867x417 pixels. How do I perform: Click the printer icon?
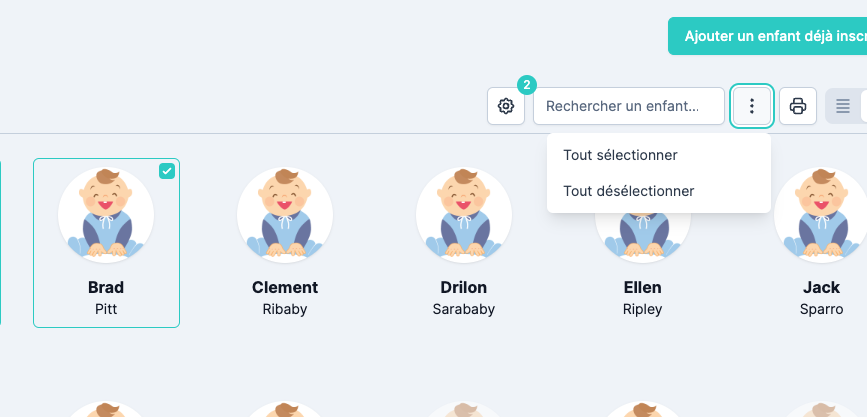[798, 106]
